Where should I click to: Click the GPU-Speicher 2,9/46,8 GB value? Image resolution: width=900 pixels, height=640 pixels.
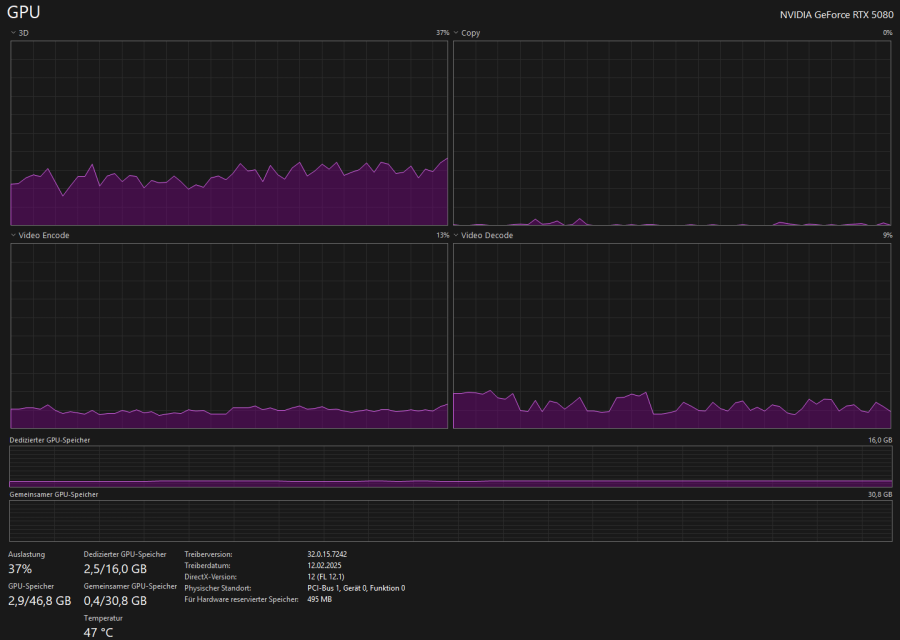[40, 601]
